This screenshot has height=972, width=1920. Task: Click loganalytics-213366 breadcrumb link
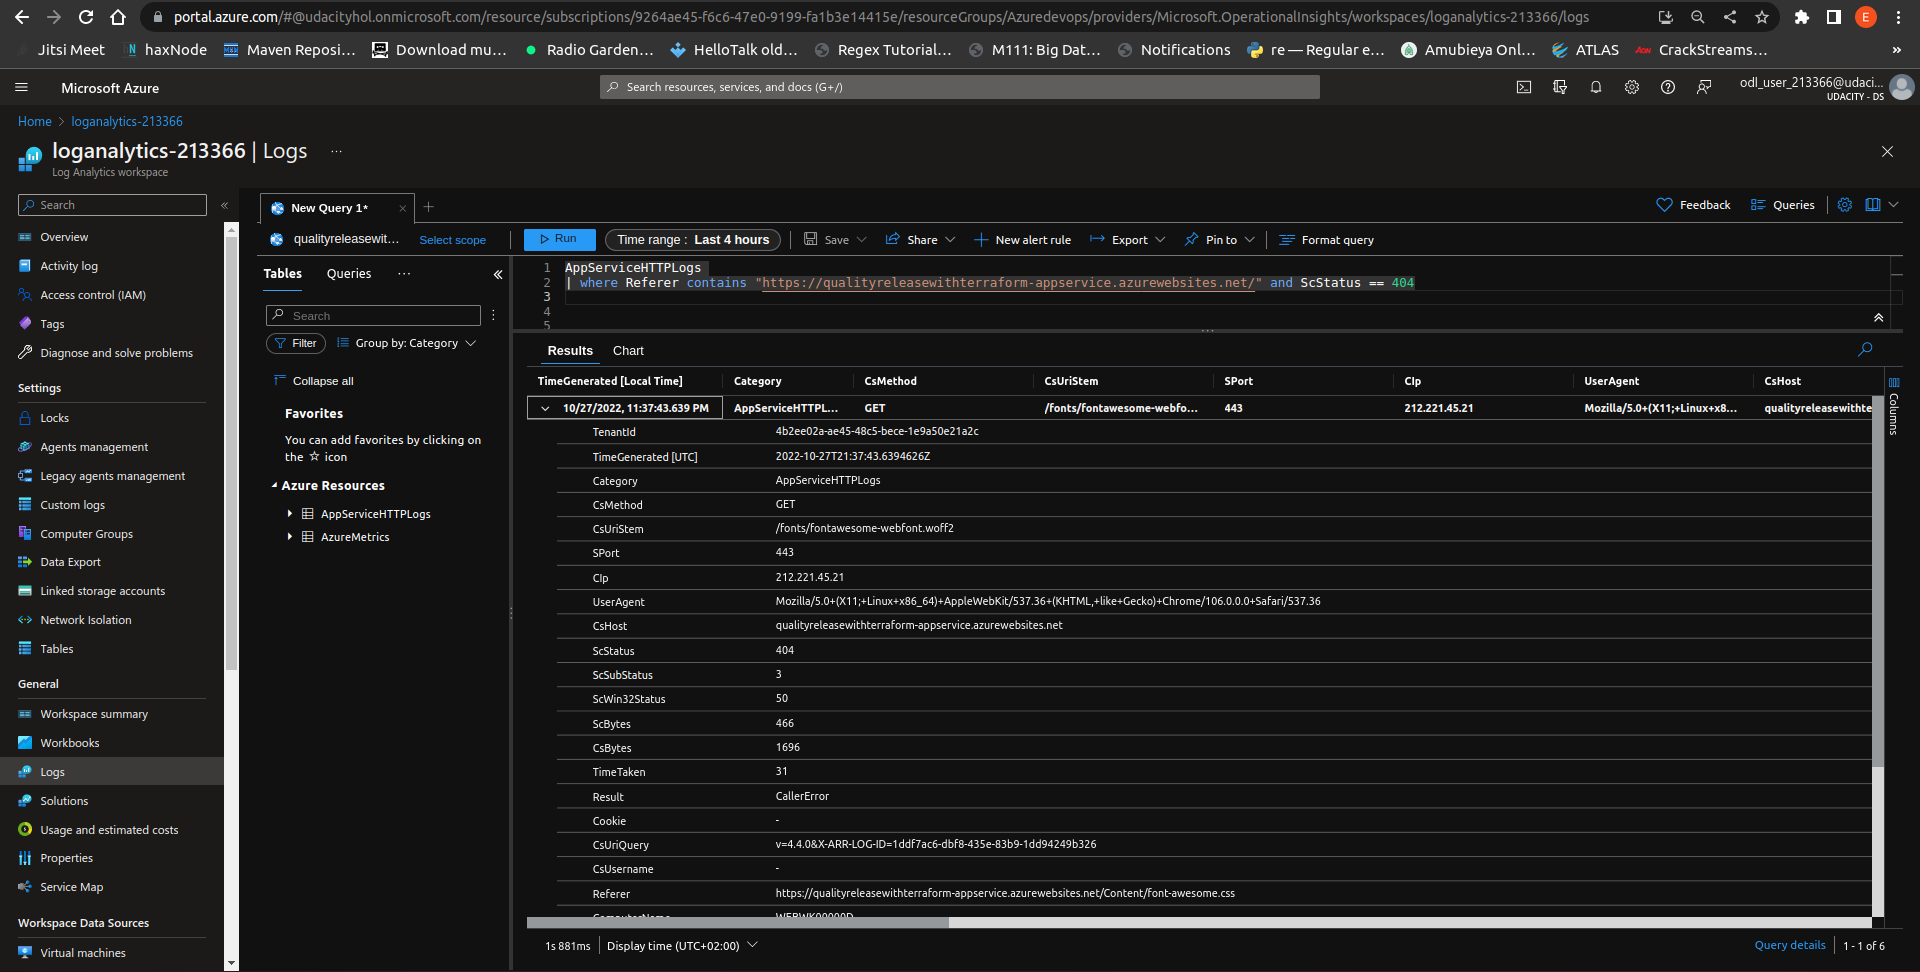click(127, 122)
